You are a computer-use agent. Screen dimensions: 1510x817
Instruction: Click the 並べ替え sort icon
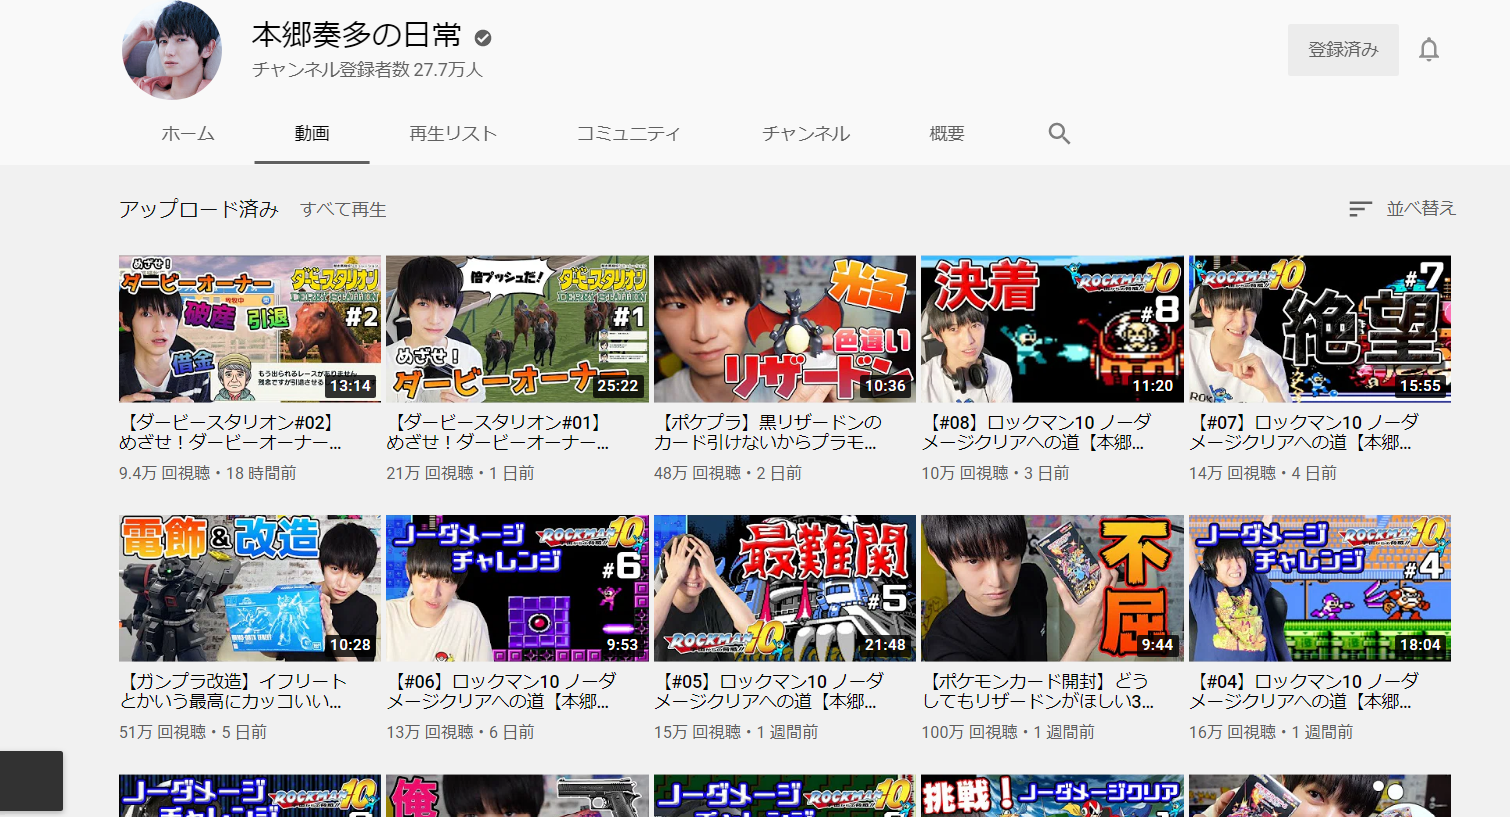tap(1360, 209)
